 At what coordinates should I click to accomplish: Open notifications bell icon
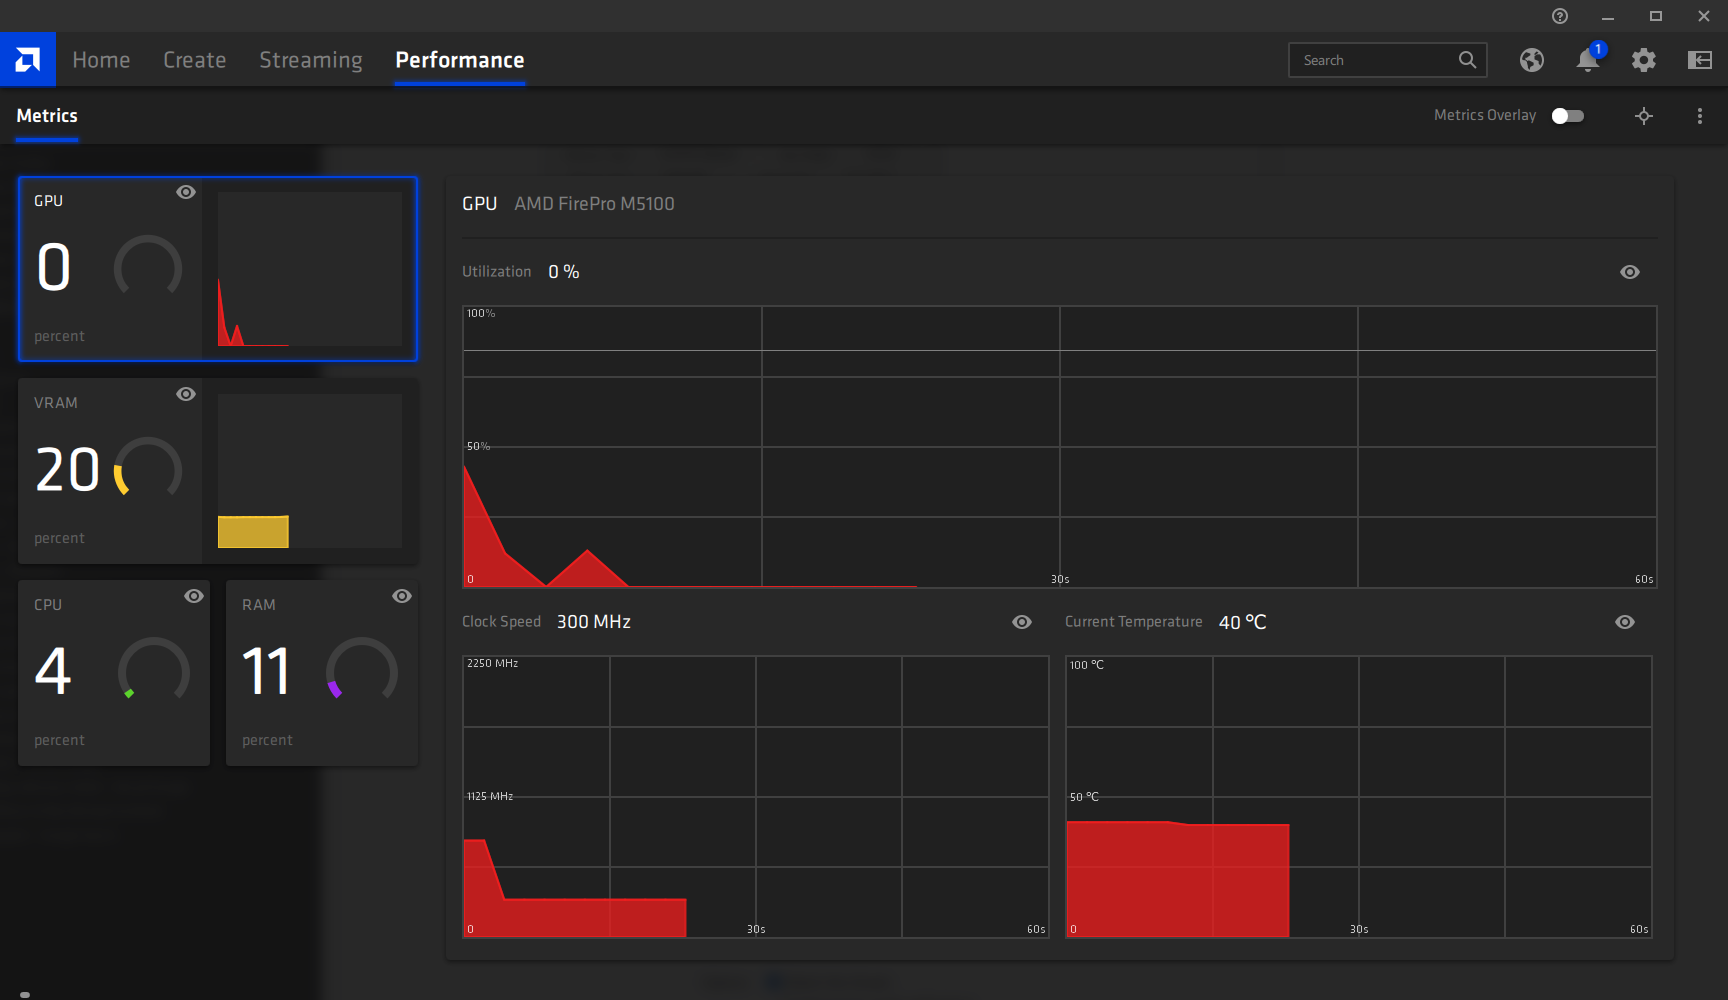[x=1588, y=60]
